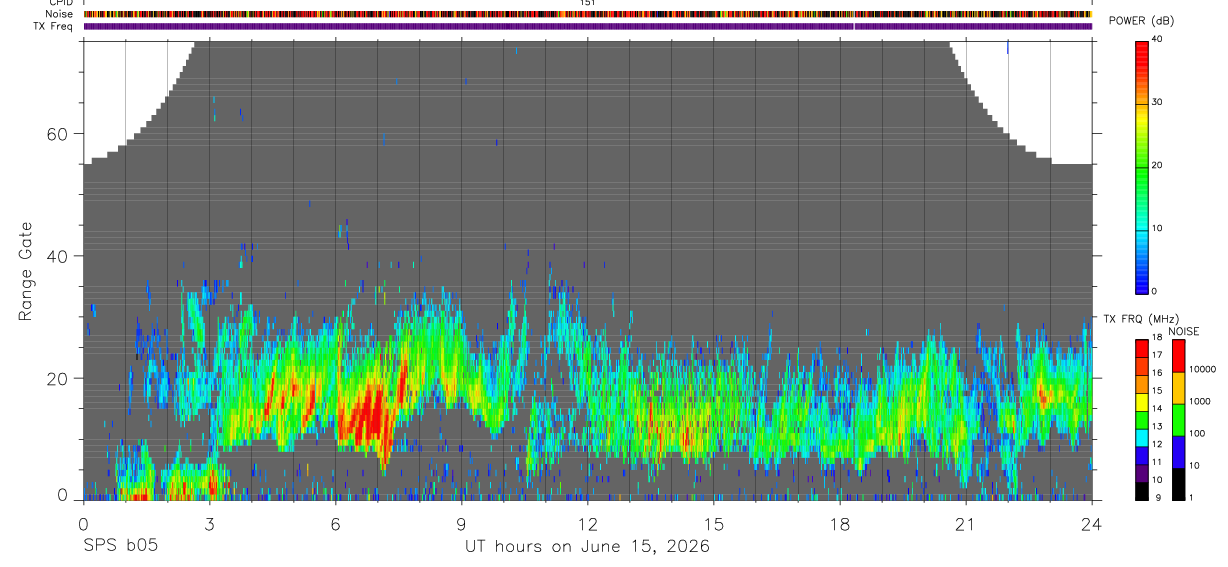The image size is (1228, 567).
Task: Click the Range Gate axis title
Action: click(26, 271)
